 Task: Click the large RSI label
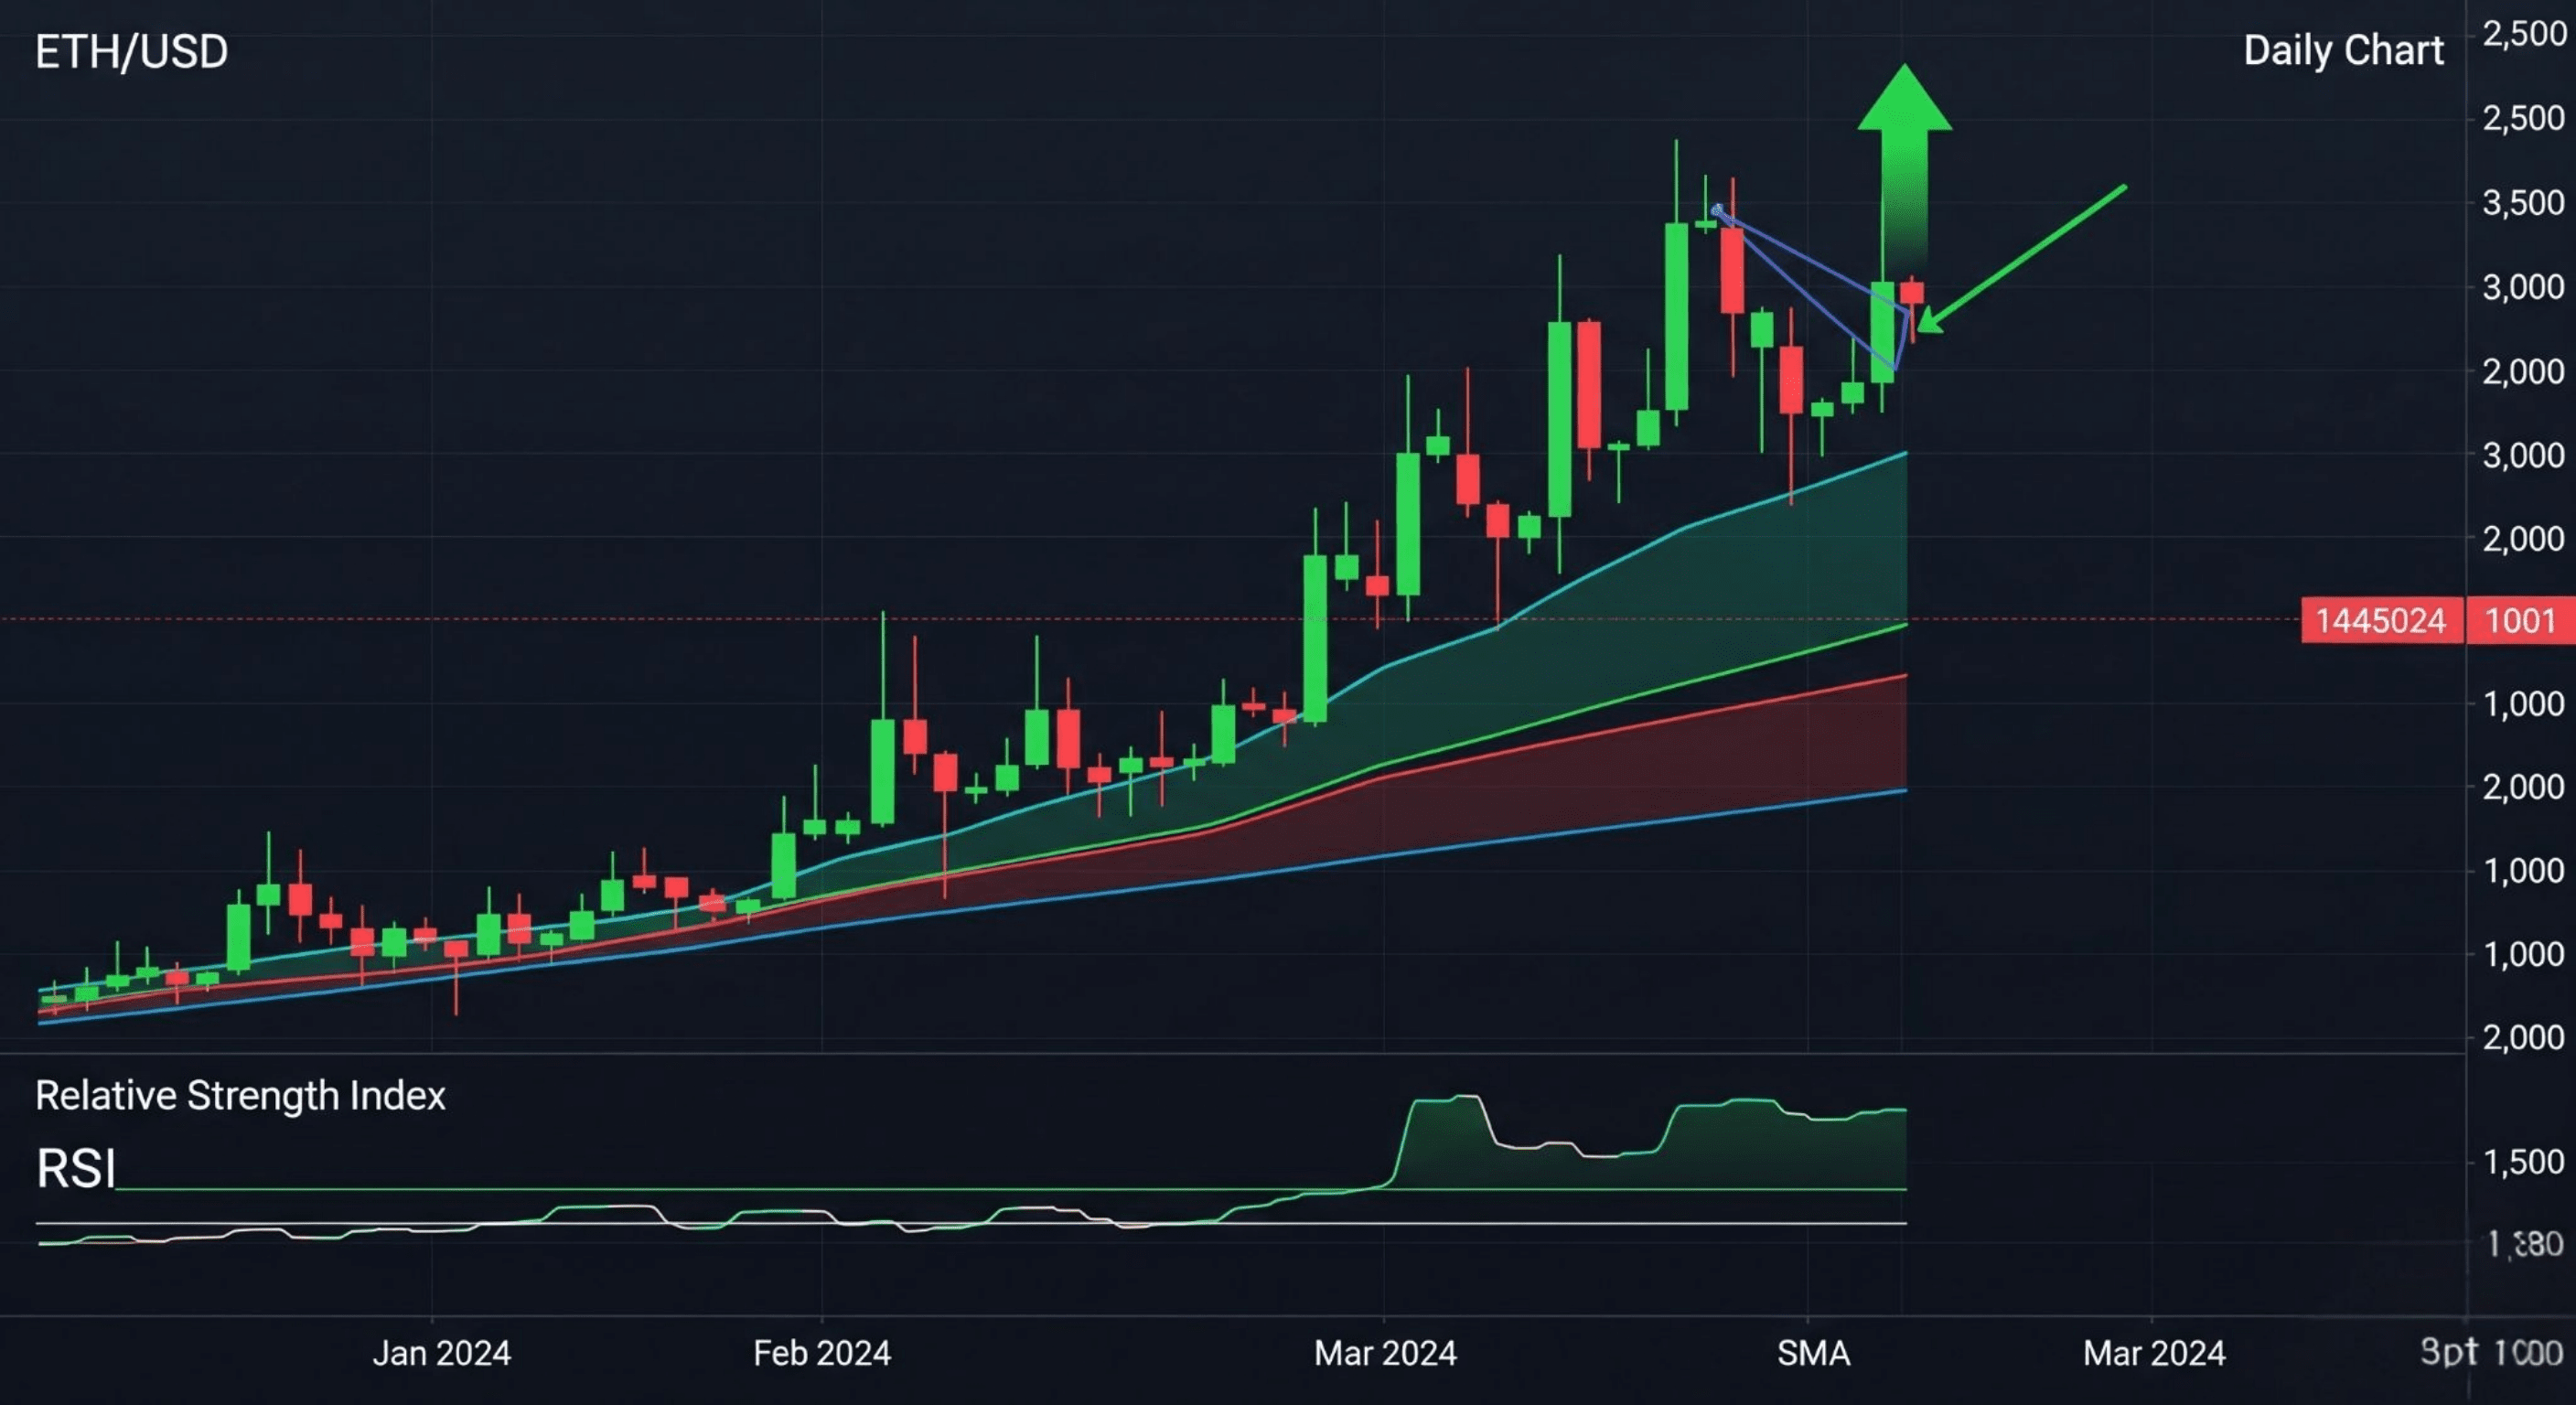[75, 1168]
